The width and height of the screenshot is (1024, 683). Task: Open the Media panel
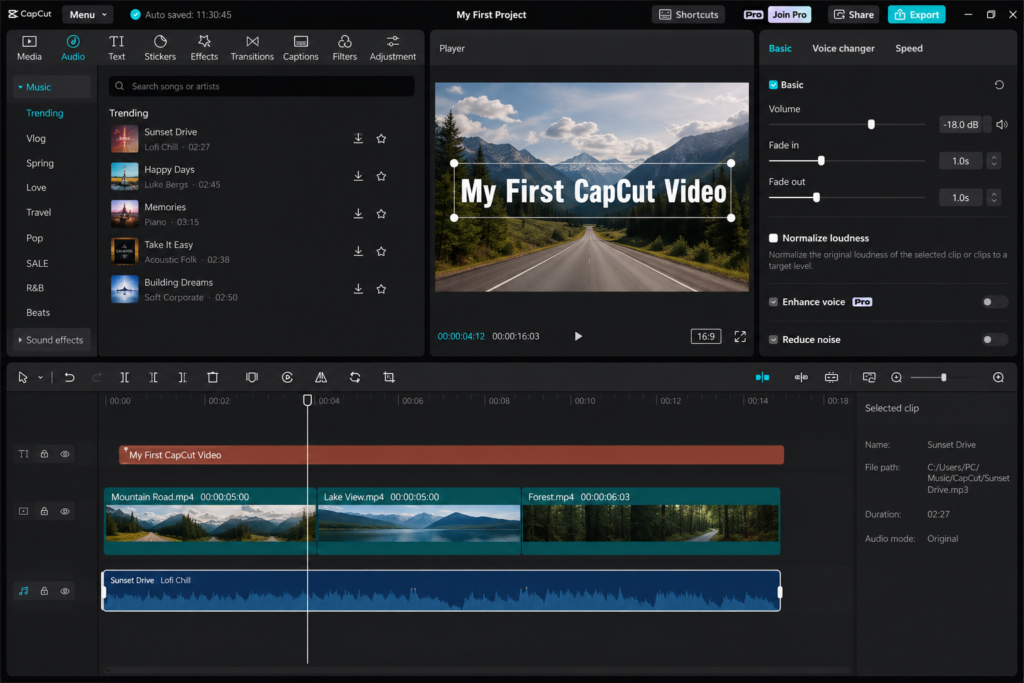[29, 48]
